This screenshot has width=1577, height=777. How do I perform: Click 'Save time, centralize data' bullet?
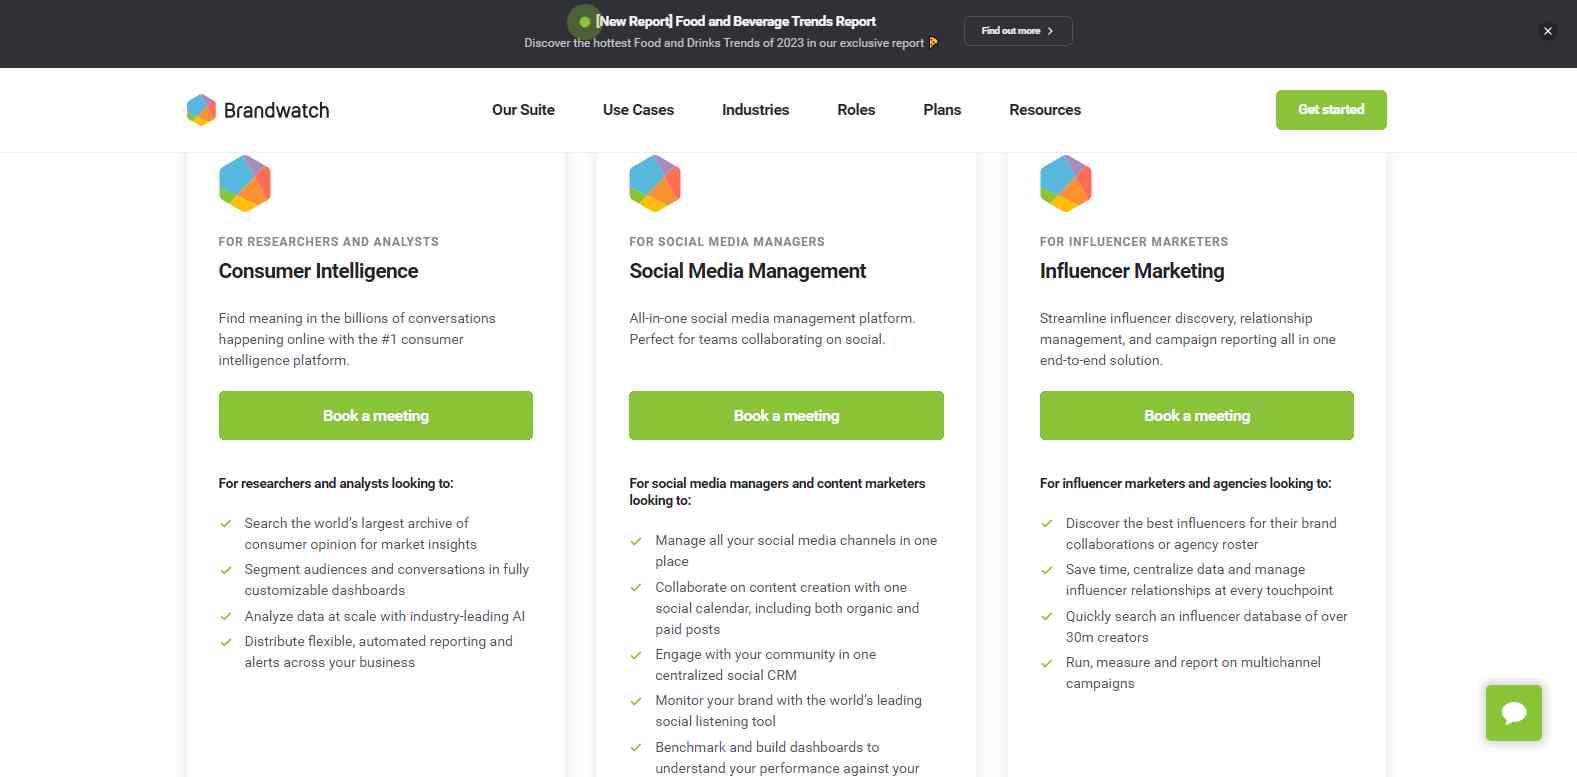click(x=1199, y=580)
